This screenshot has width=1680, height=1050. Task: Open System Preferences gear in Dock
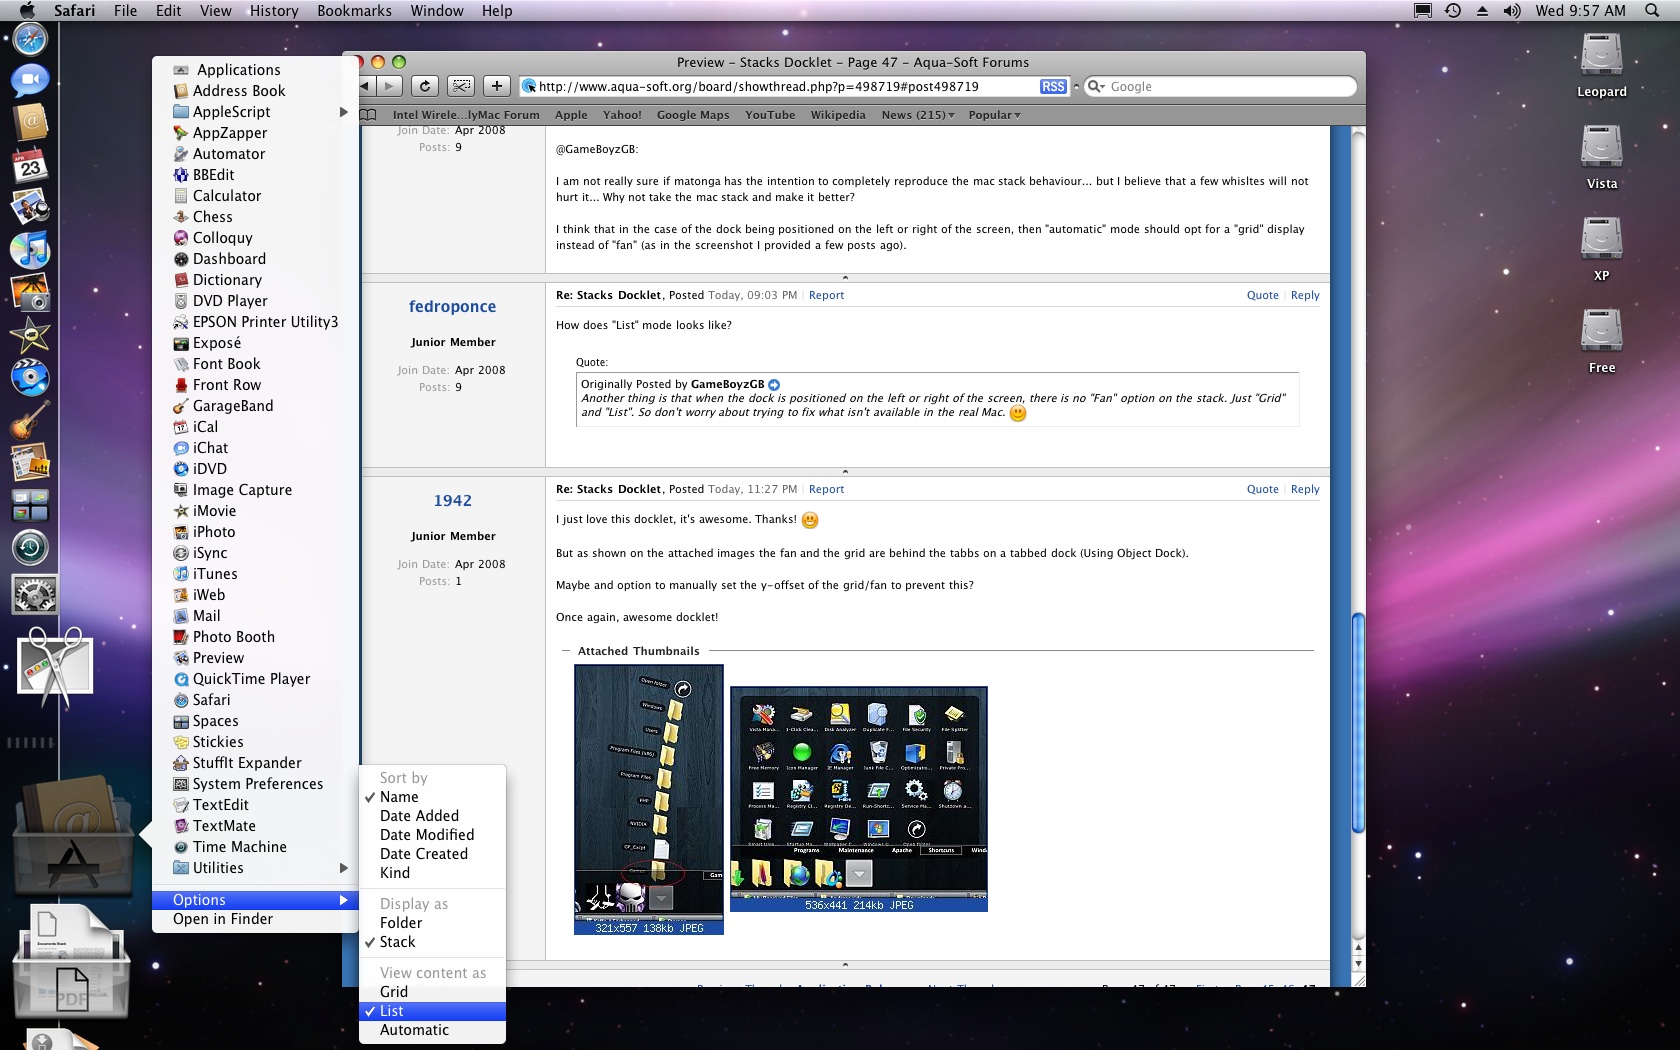[x=33, y=594]
